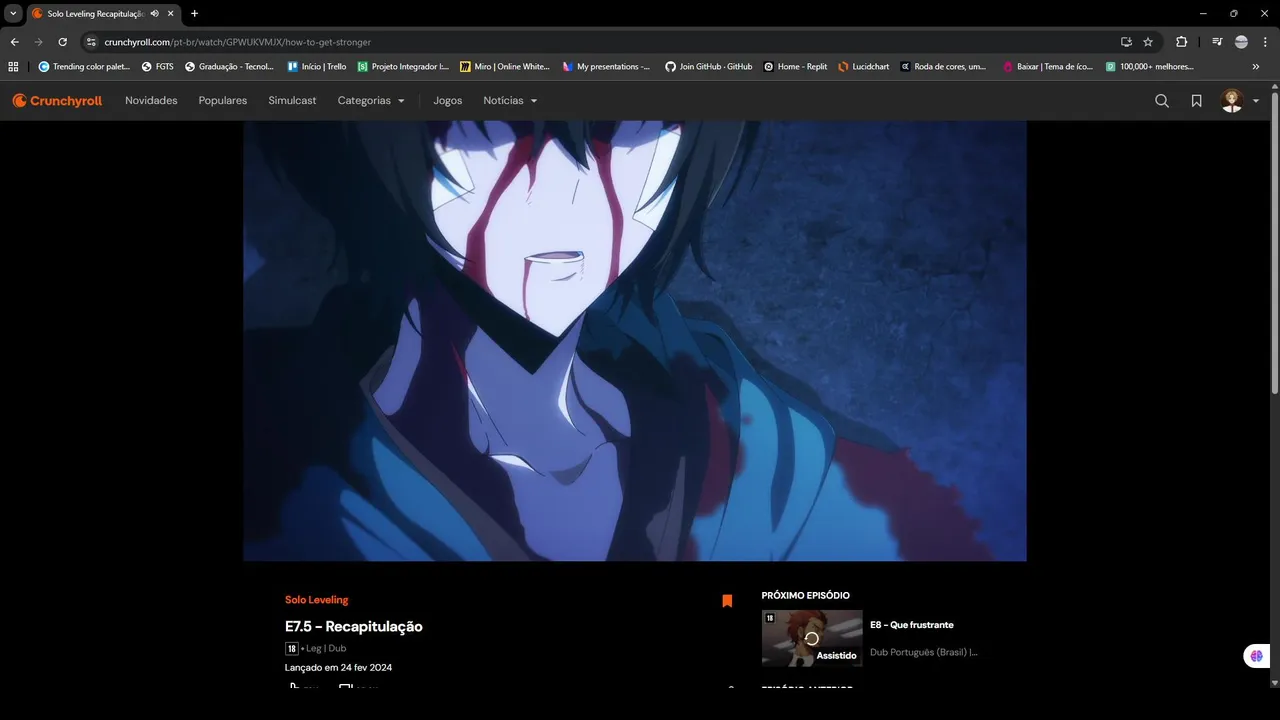Screen dimensions: 1280x720
Task: Open the Crunchyroll search icon
Action: pyautogui.click(x=1162, y=101)
